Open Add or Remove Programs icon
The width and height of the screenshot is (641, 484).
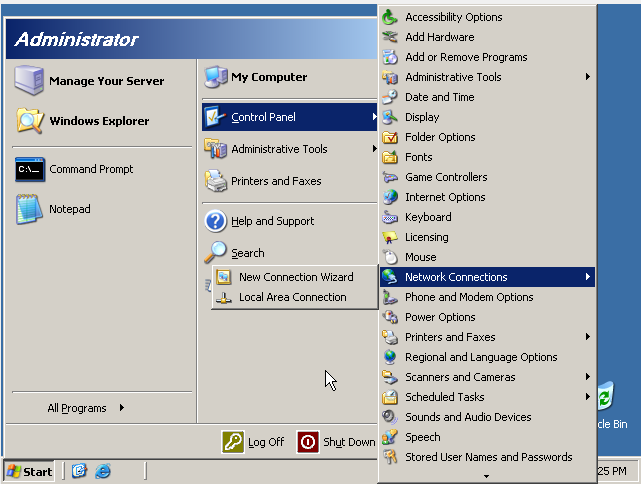pyautogui.click(x=390, y=57)
